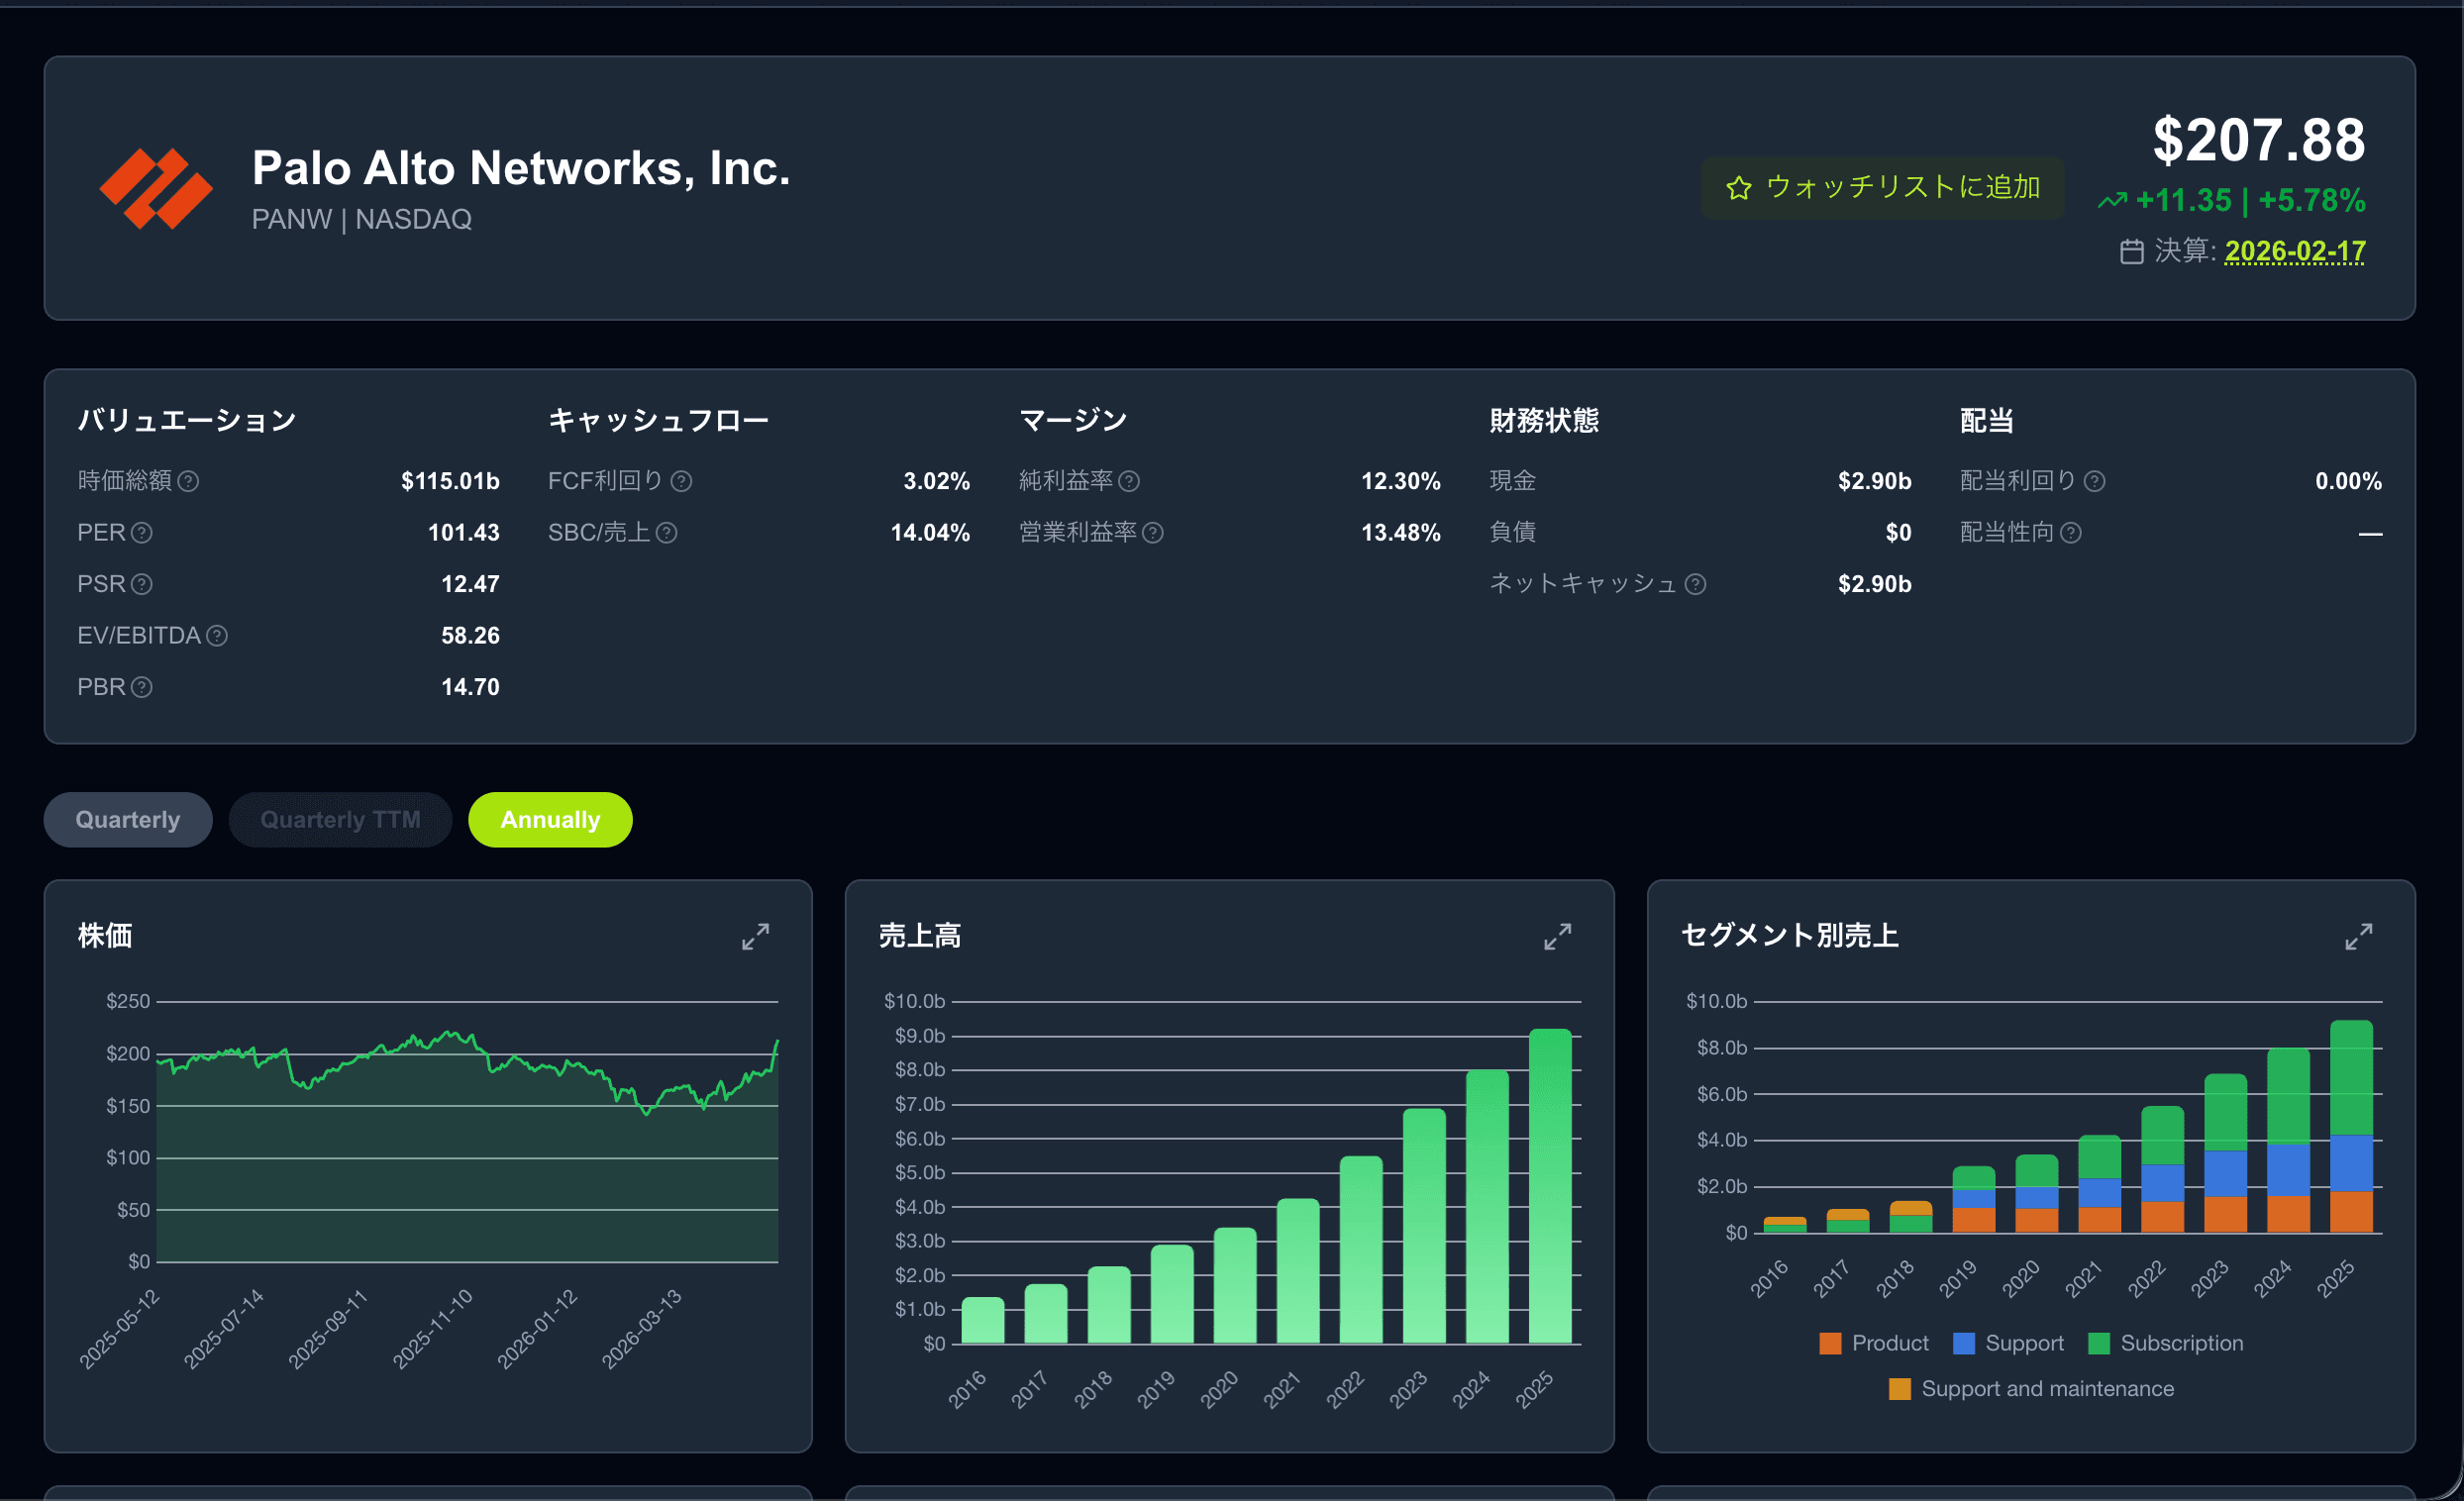2464x1501 pixels.
Task: Click the ウォッチリストに追加 button
Action: coord(1882,188)
